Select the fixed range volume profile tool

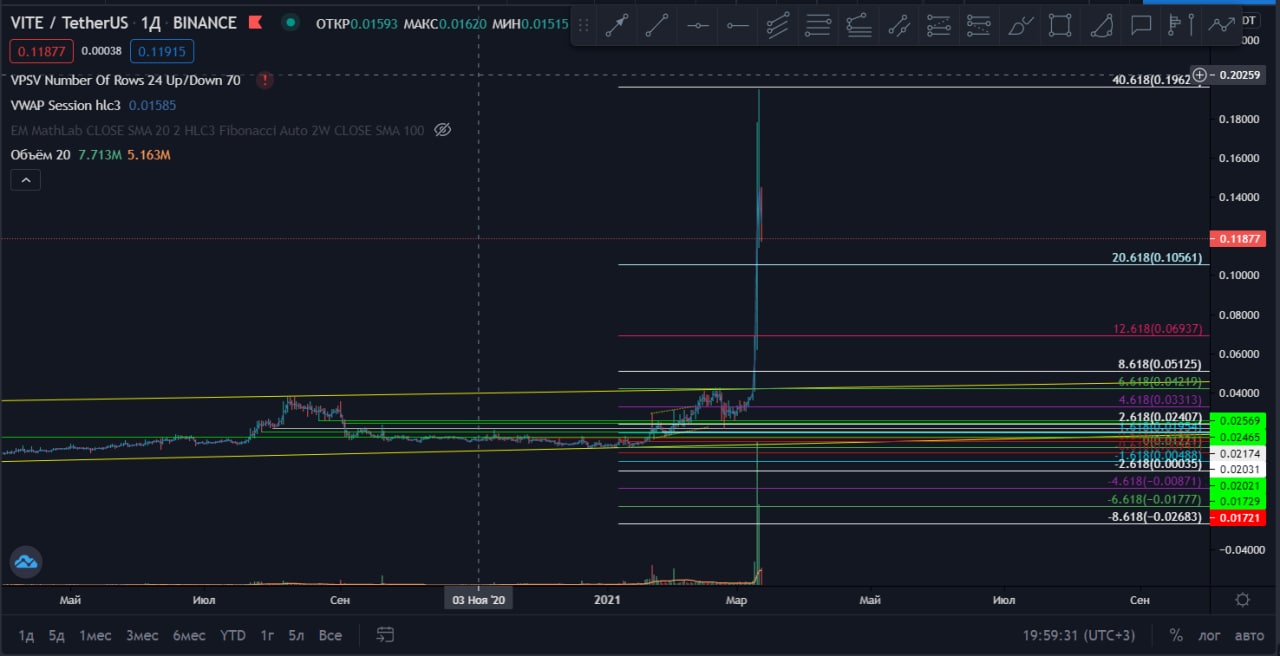(1181, 27)
